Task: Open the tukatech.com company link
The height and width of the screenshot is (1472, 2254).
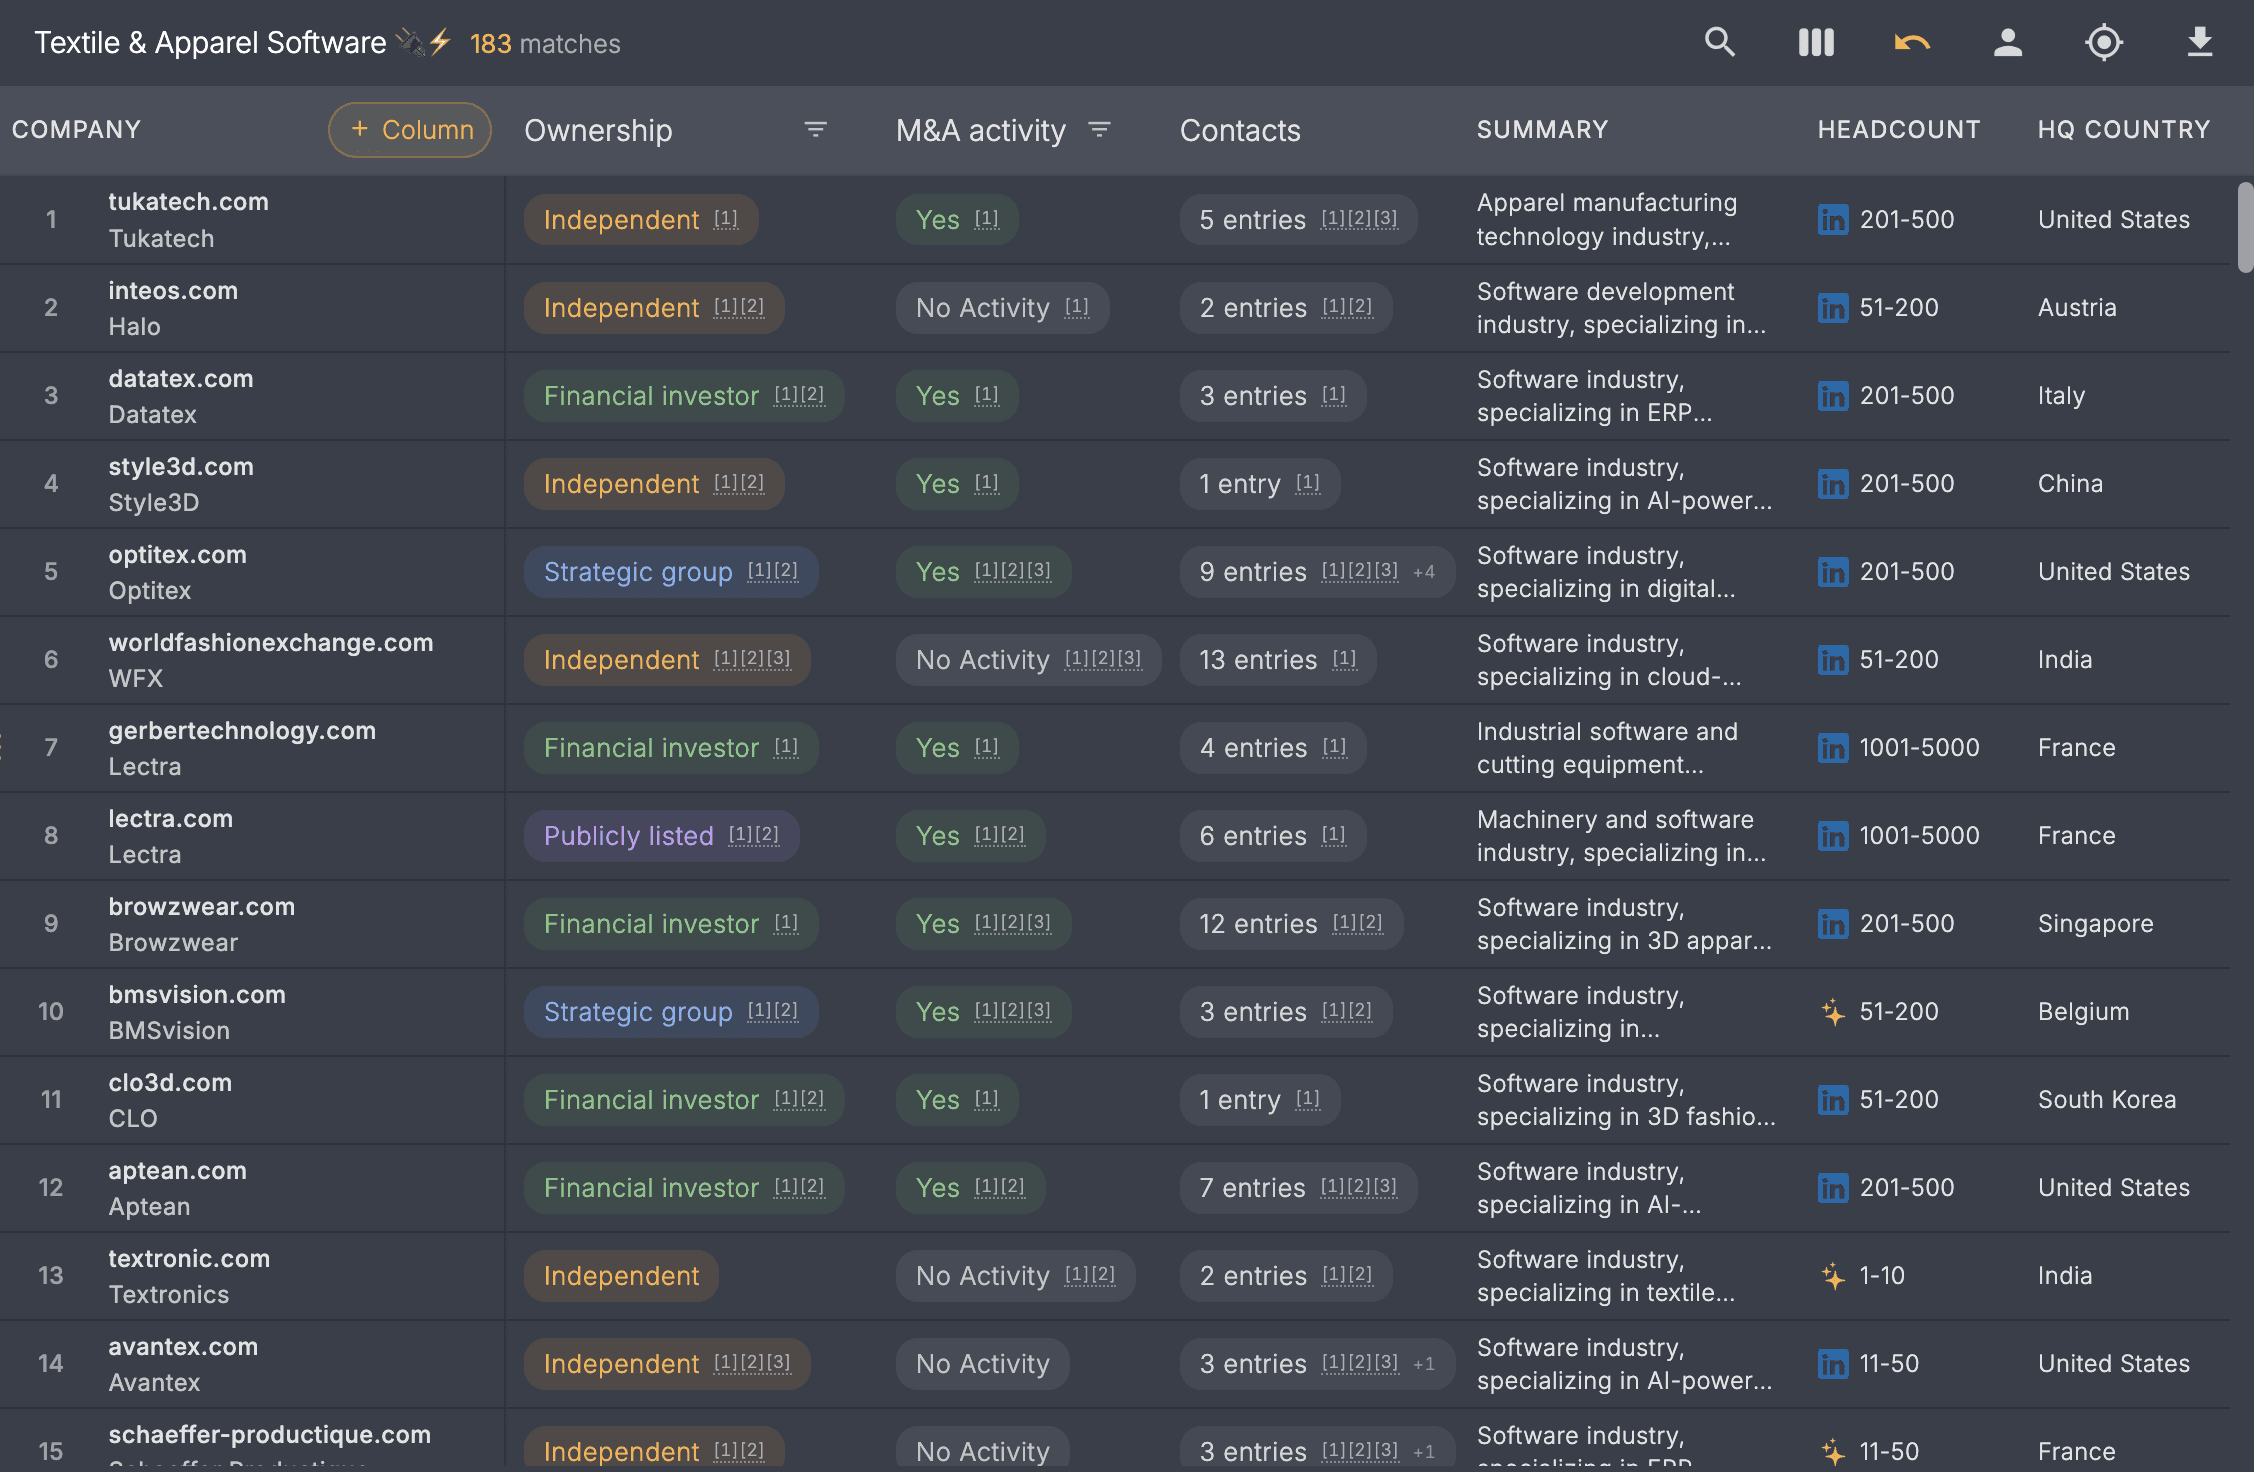Action: (x=188, y=202)
